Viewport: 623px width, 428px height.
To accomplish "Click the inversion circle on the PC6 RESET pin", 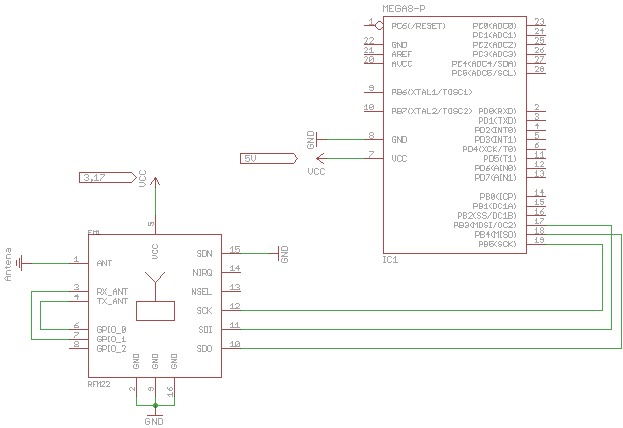I will [377, 23].
